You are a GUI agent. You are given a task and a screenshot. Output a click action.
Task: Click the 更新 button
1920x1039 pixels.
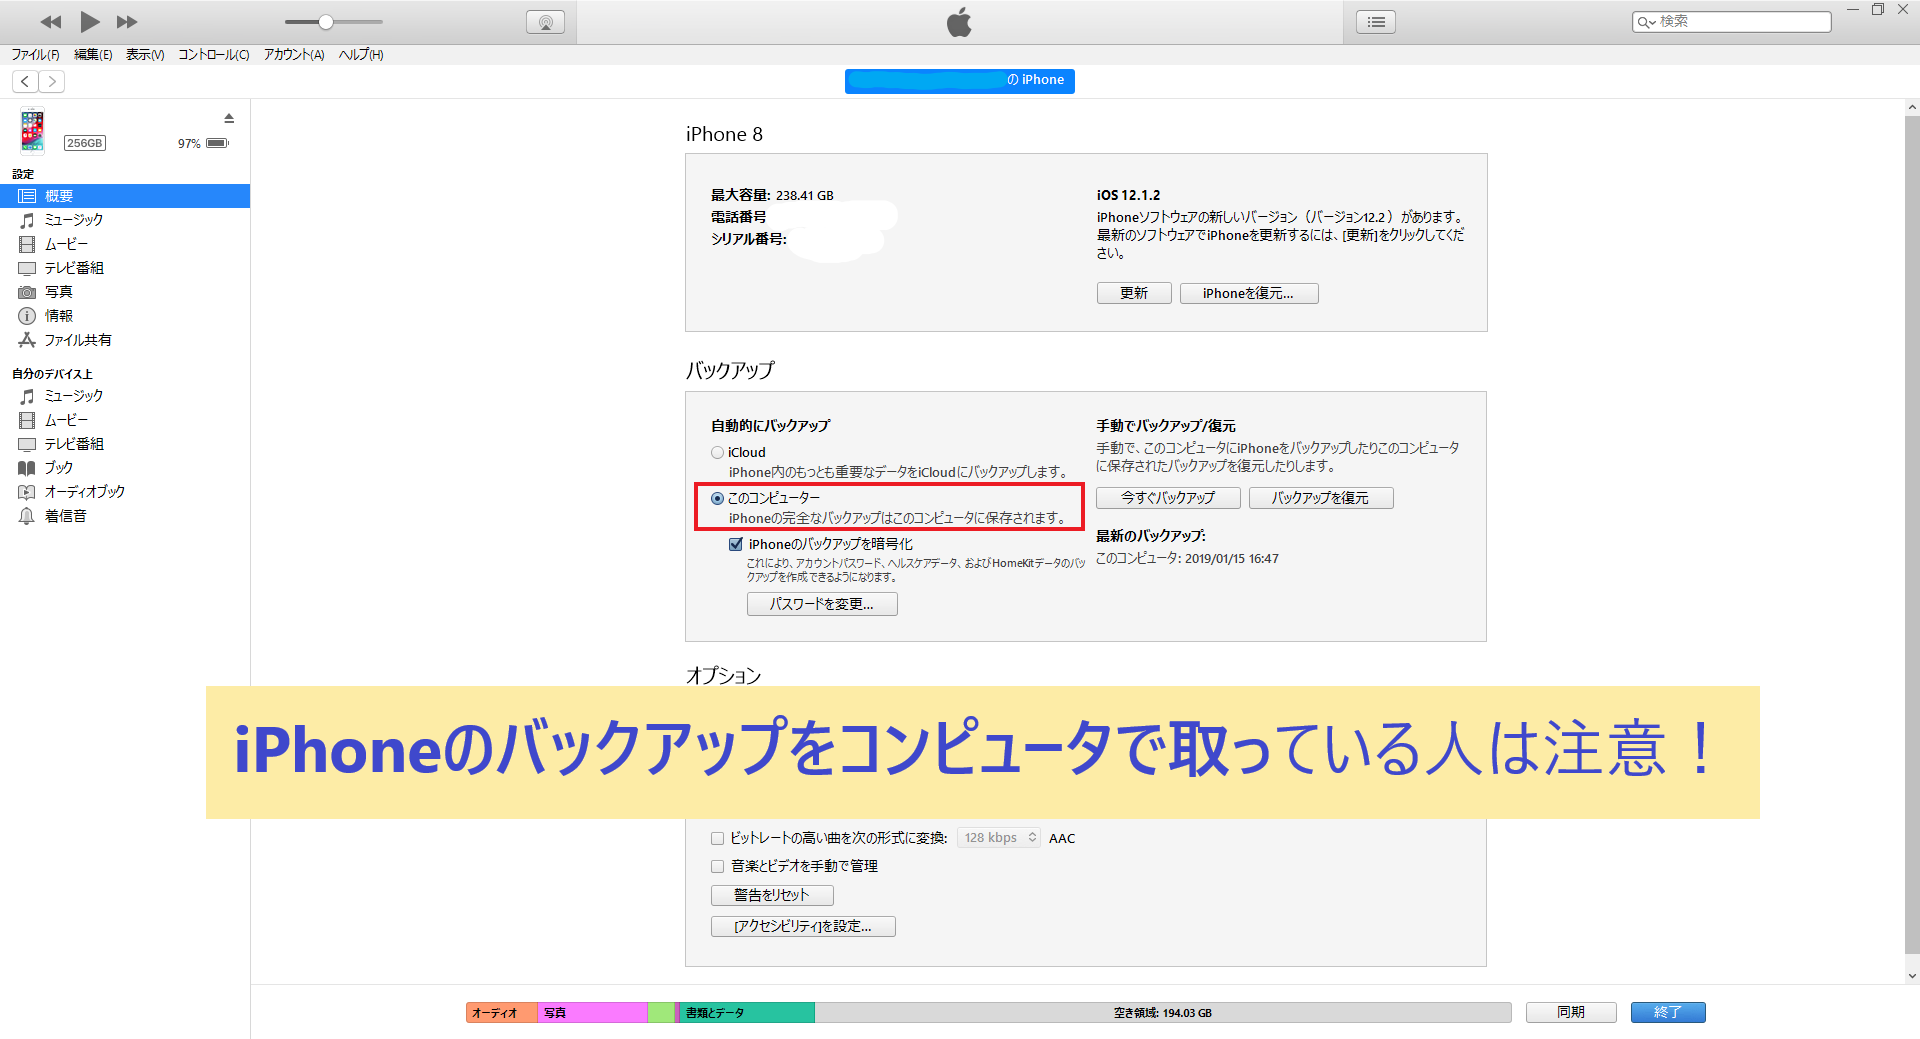(1134, 293)
